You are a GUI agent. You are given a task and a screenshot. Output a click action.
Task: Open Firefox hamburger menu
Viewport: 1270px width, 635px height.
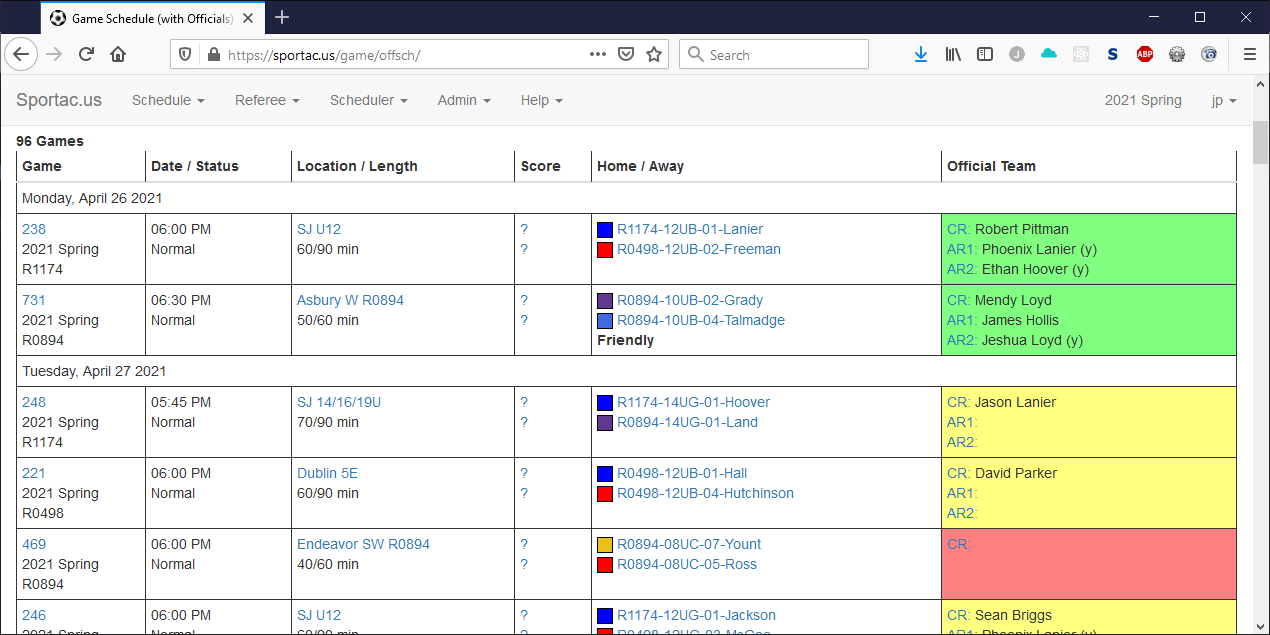(x=1250, y=55)
